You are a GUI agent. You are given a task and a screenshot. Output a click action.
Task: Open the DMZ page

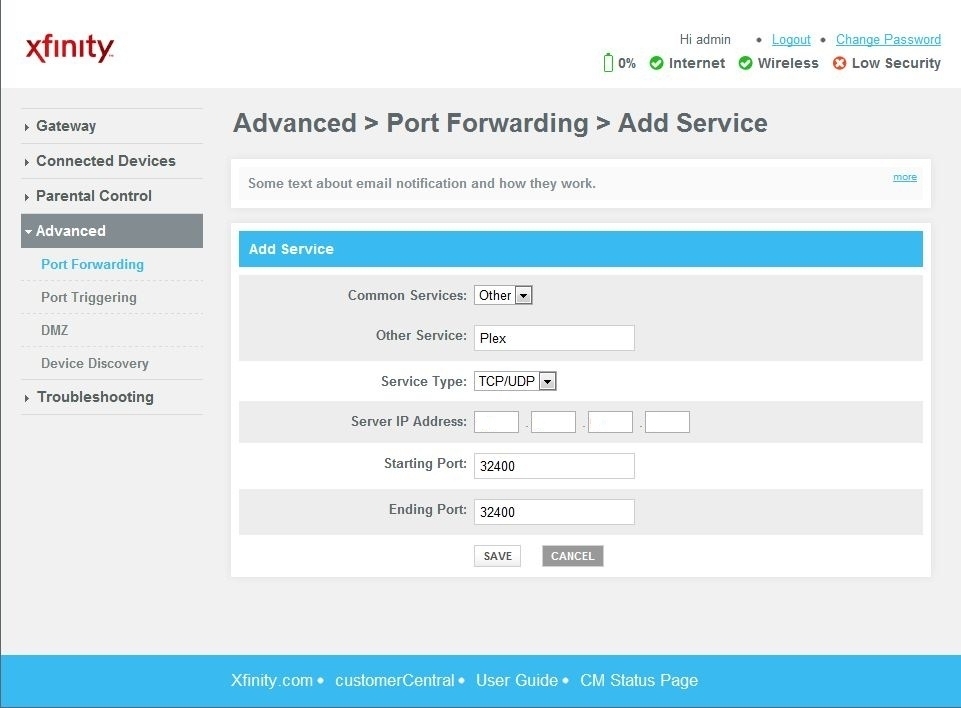coord(54,330)
